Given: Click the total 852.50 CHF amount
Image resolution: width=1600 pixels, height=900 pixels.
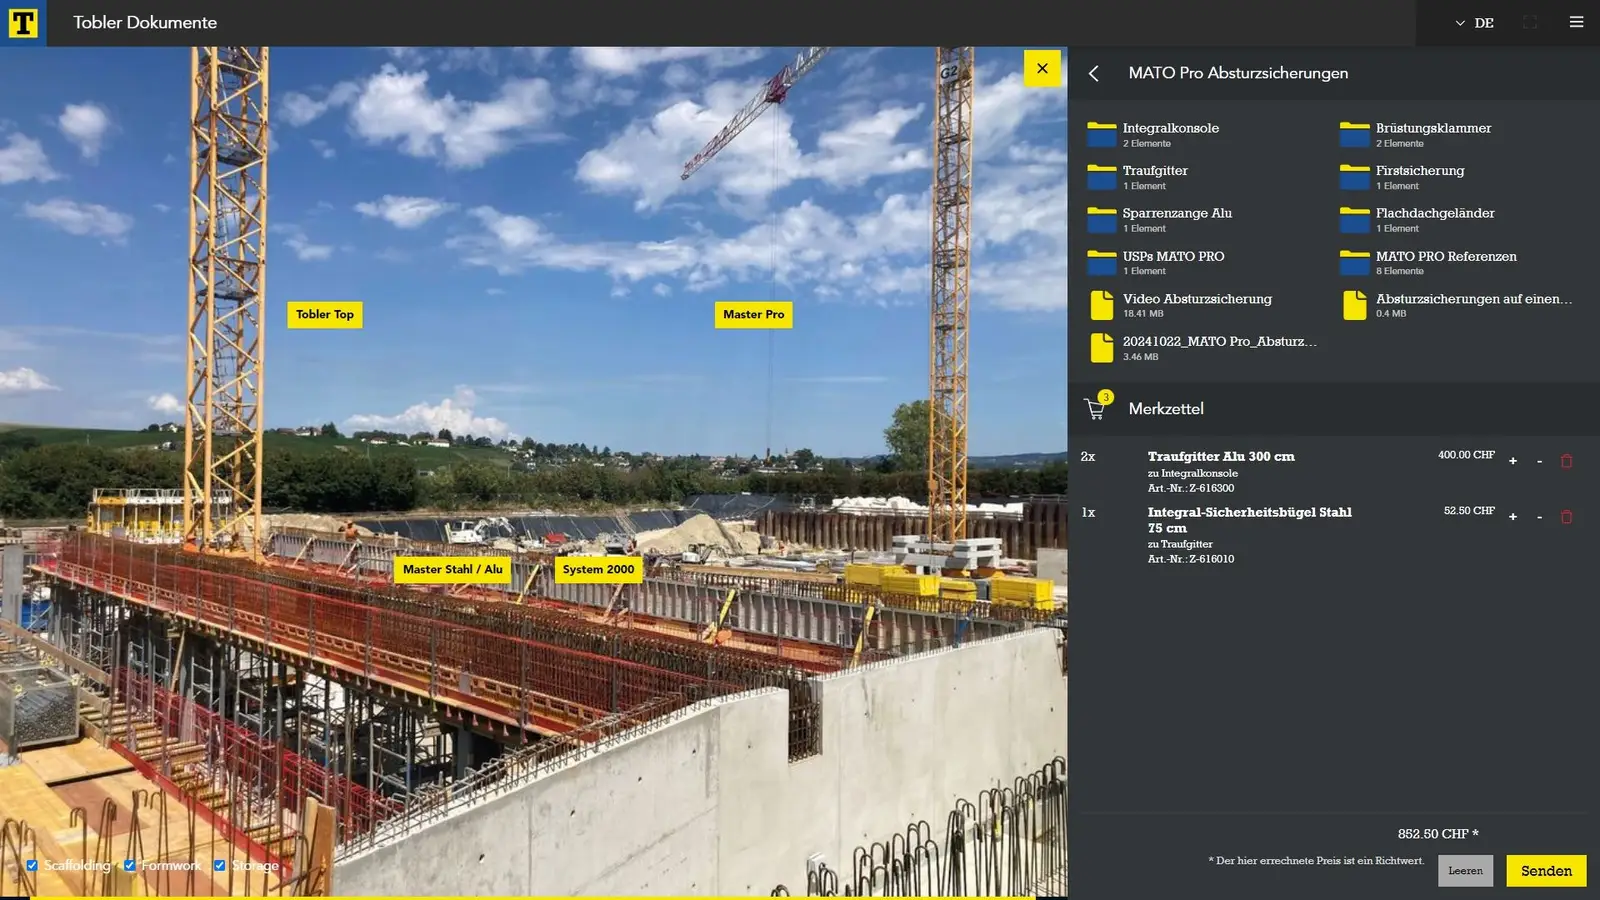Looking at the screenshot, I should click(x=1438, y=834).
